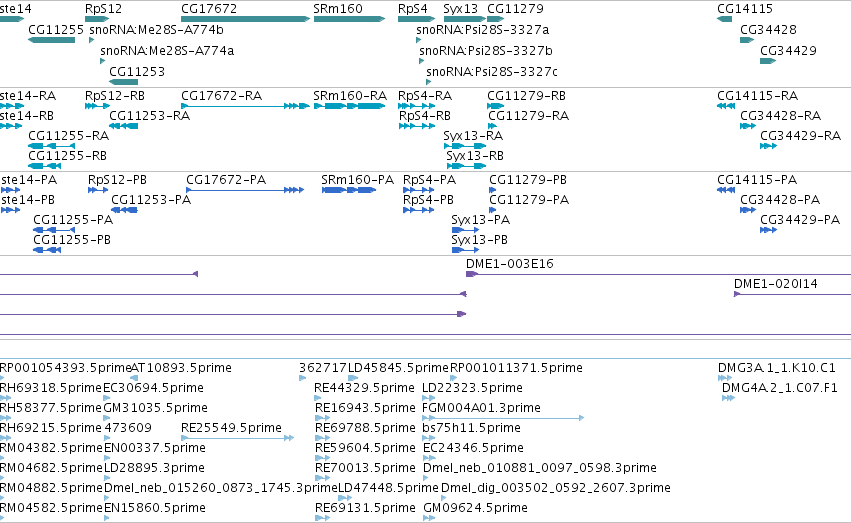Select transcript CG34428-RA
Screen dimensions: 851x523
tap(748, 126)
